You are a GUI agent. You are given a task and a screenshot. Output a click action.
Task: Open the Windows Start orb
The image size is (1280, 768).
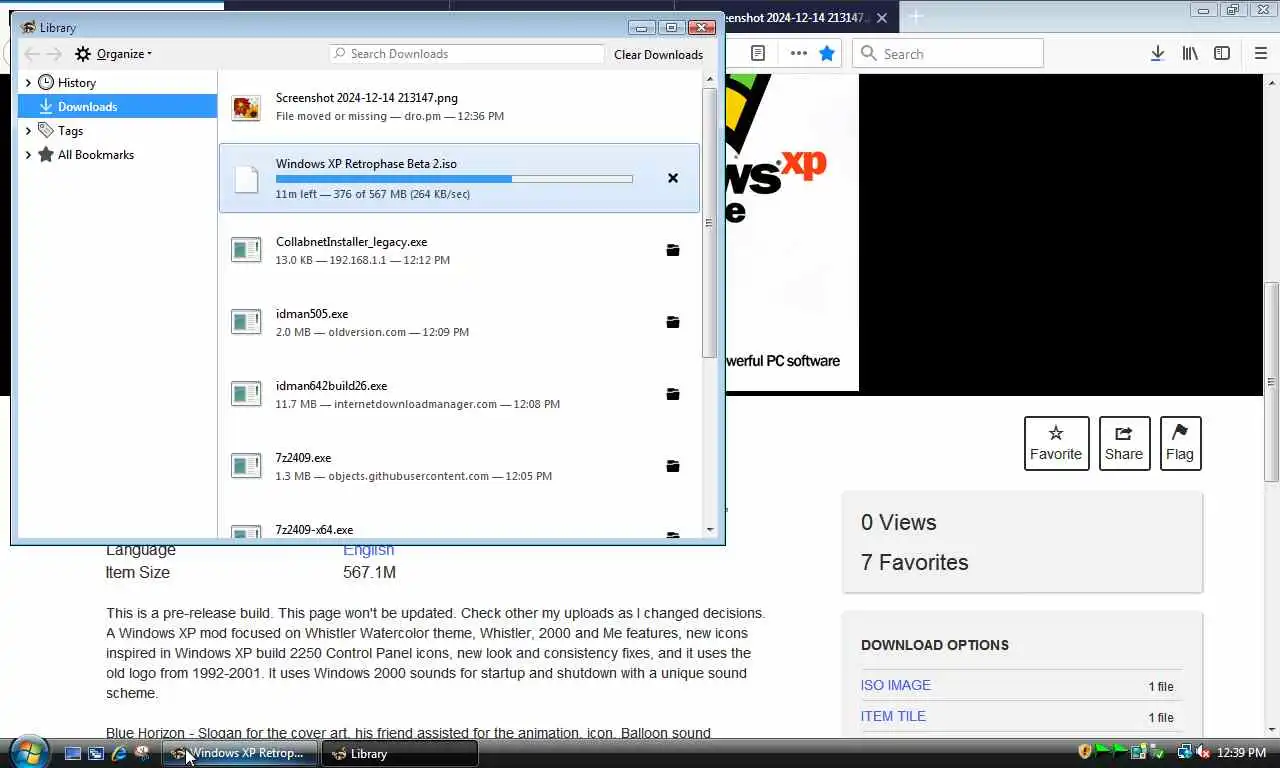point(30,752)
